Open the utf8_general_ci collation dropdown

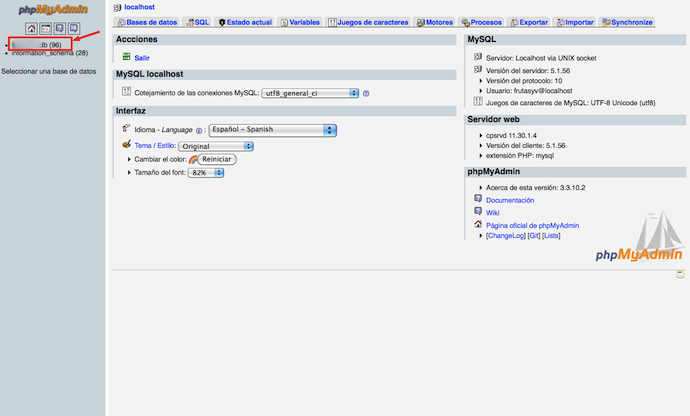[310, 93]
